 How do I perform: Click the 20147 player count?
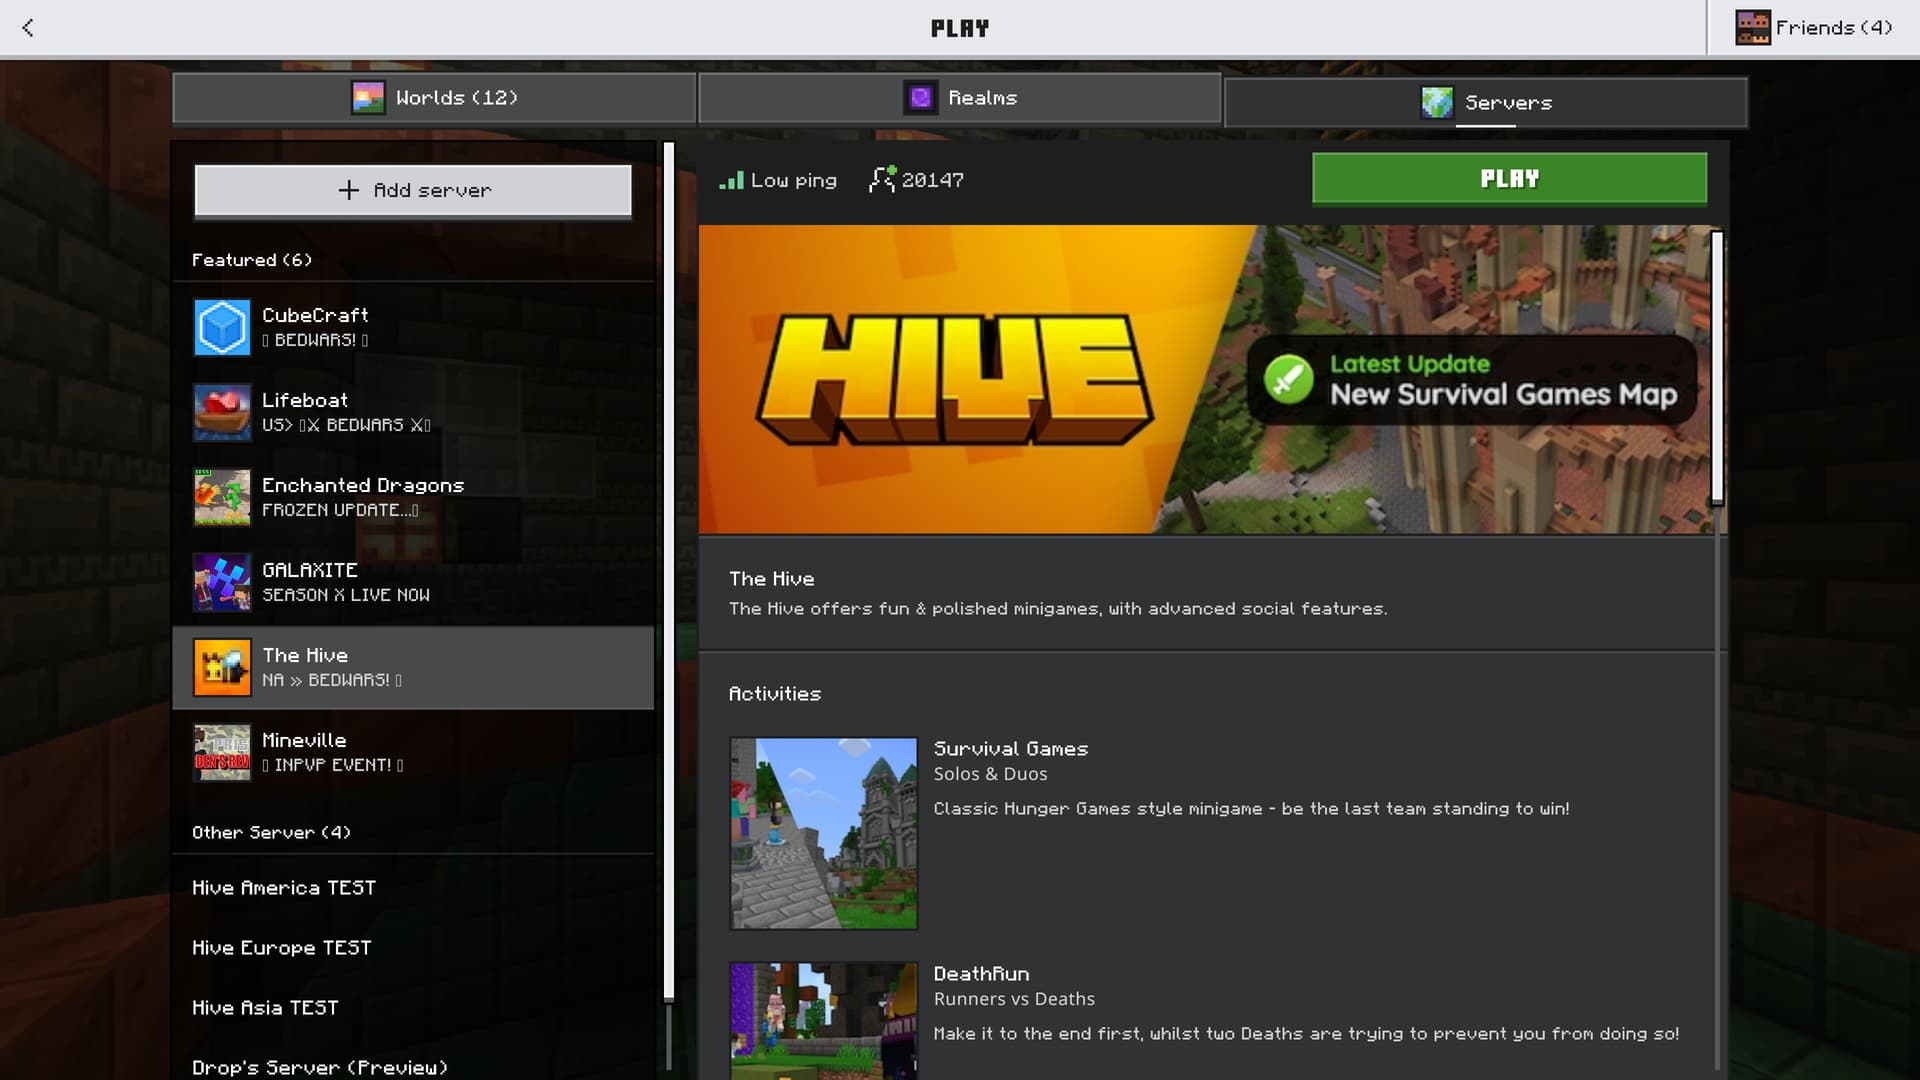[x=933, y=180]
